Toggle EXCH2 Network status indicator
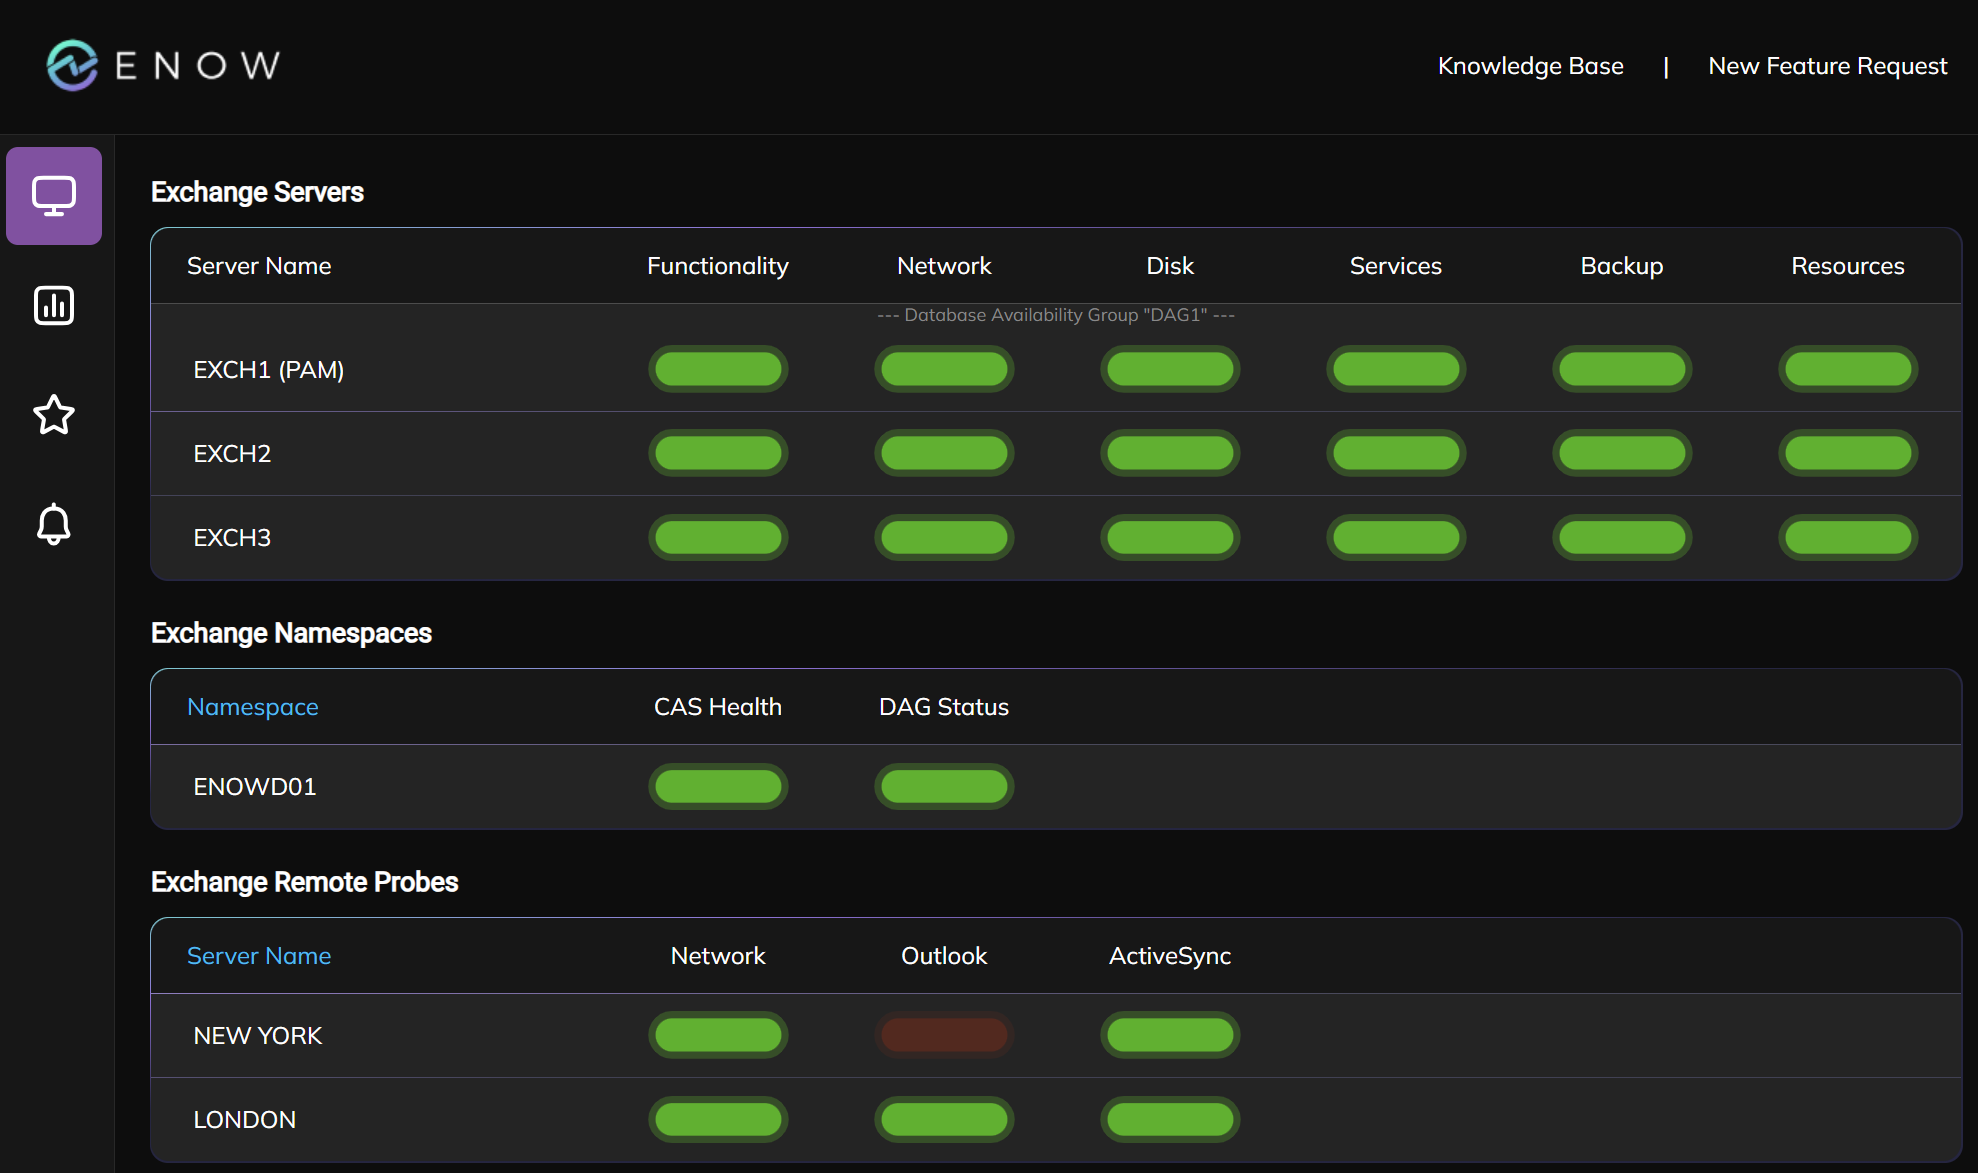1978x1173 pixels. pos(943,453)
